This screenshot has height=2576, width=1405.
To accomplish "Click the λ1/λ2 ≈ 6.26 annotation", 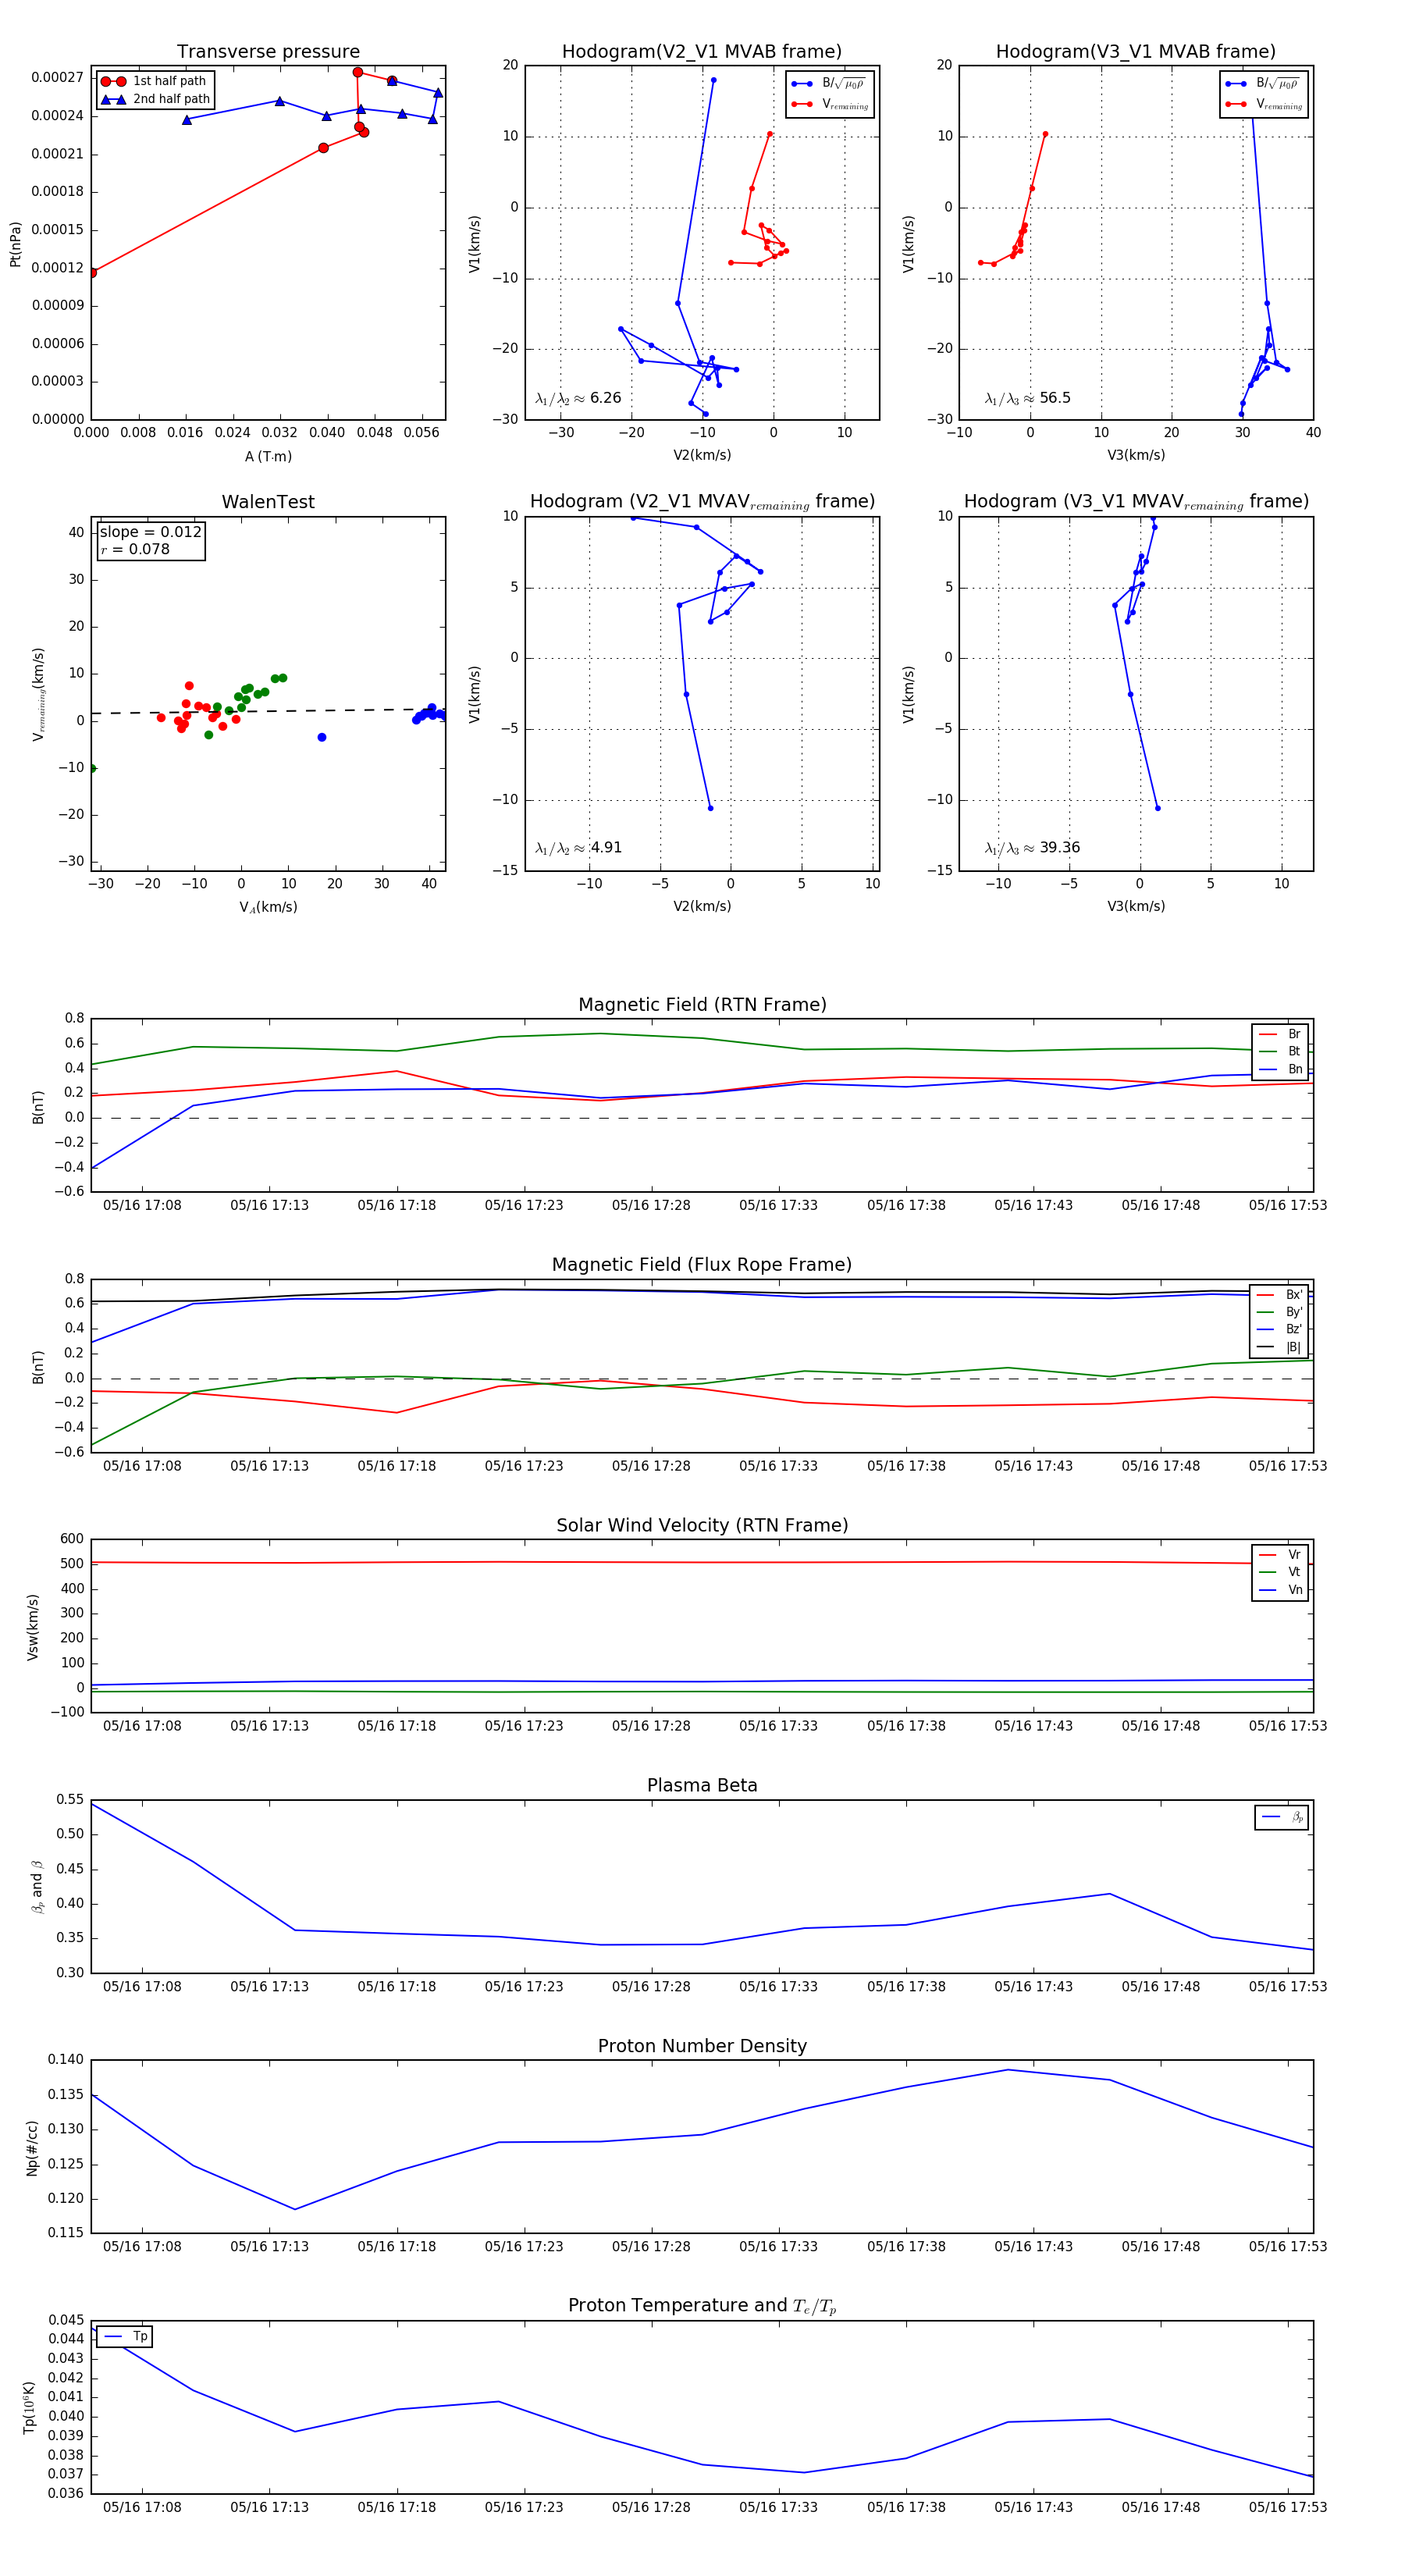I will (578, 398).
